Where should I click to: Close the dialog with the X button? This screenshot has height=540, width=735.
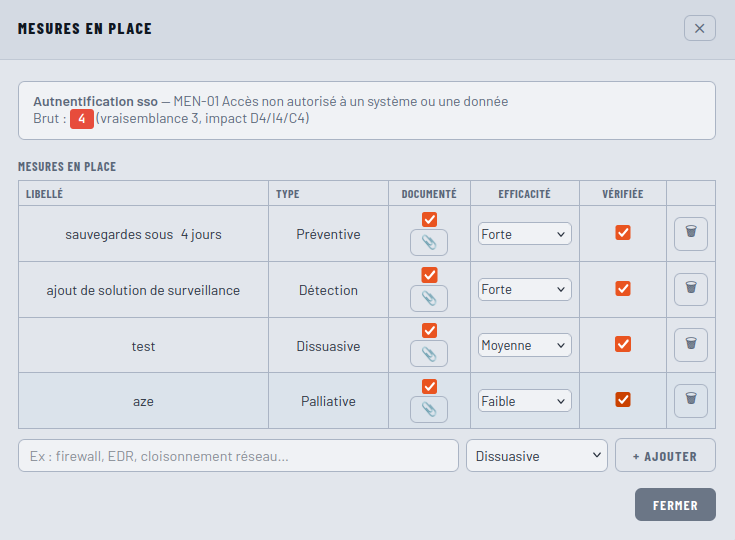point(699,28)
